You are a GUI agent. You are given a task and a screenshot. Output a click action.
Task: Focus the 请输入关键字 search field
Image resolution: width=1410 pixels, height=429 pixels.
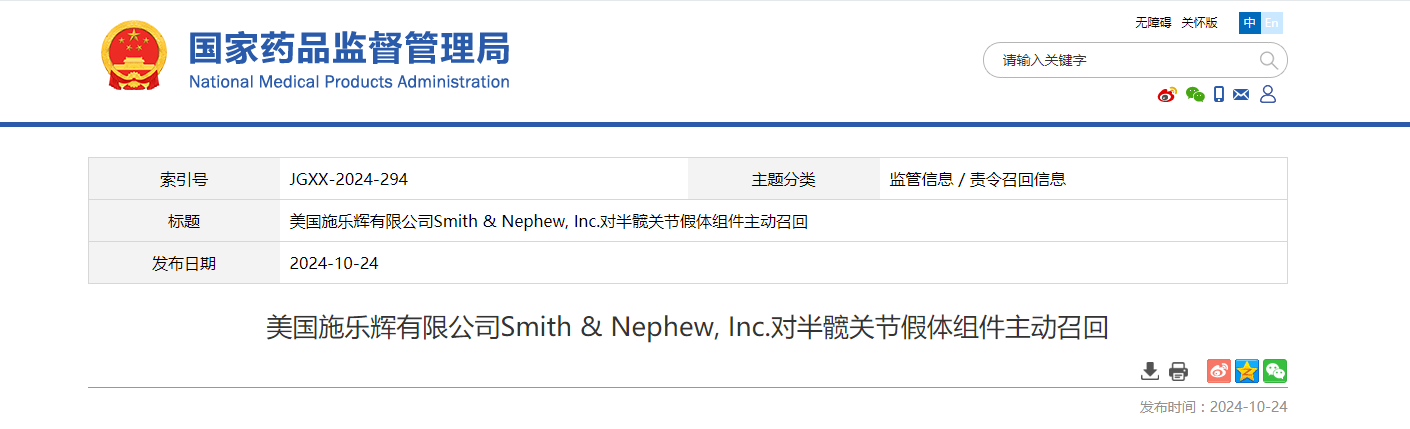pyautogui.click(x=1120, y=61)
